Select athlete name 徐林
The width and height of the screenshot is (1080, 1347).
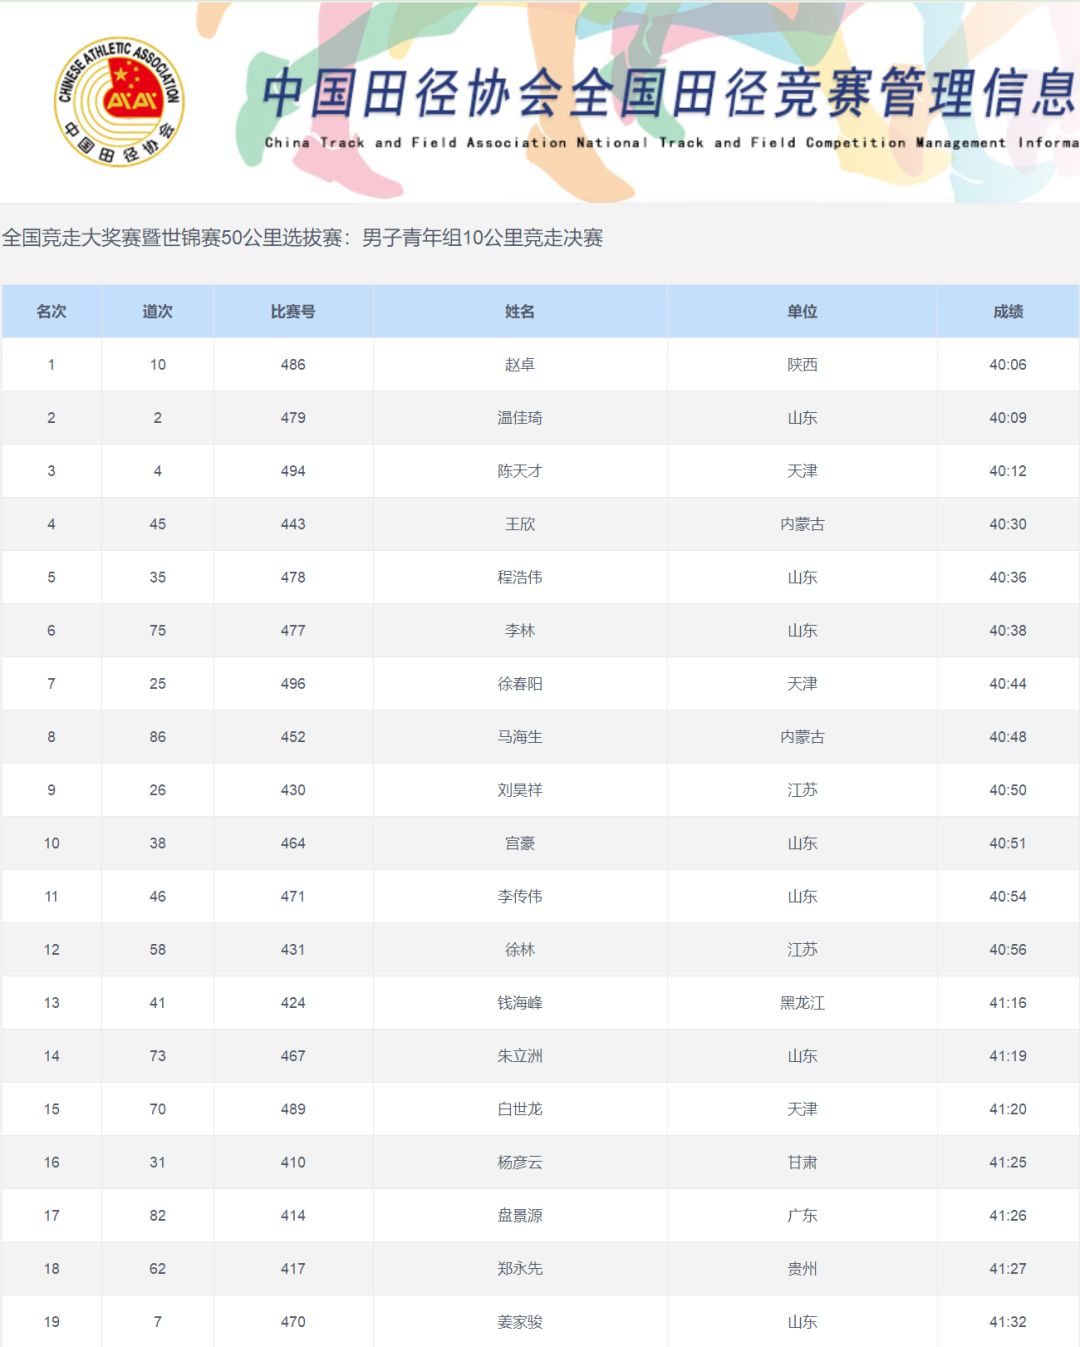pyautogui.click(x=520, y=949)
